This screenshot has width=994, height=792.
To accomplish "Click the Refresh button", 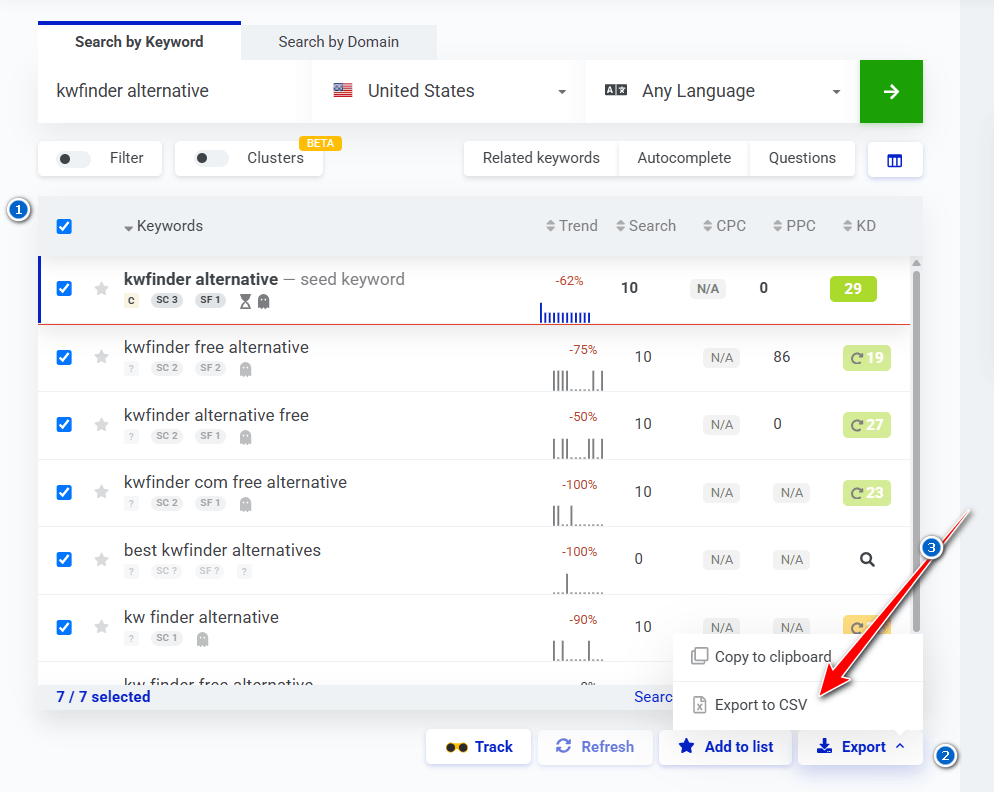I will 595,747.
